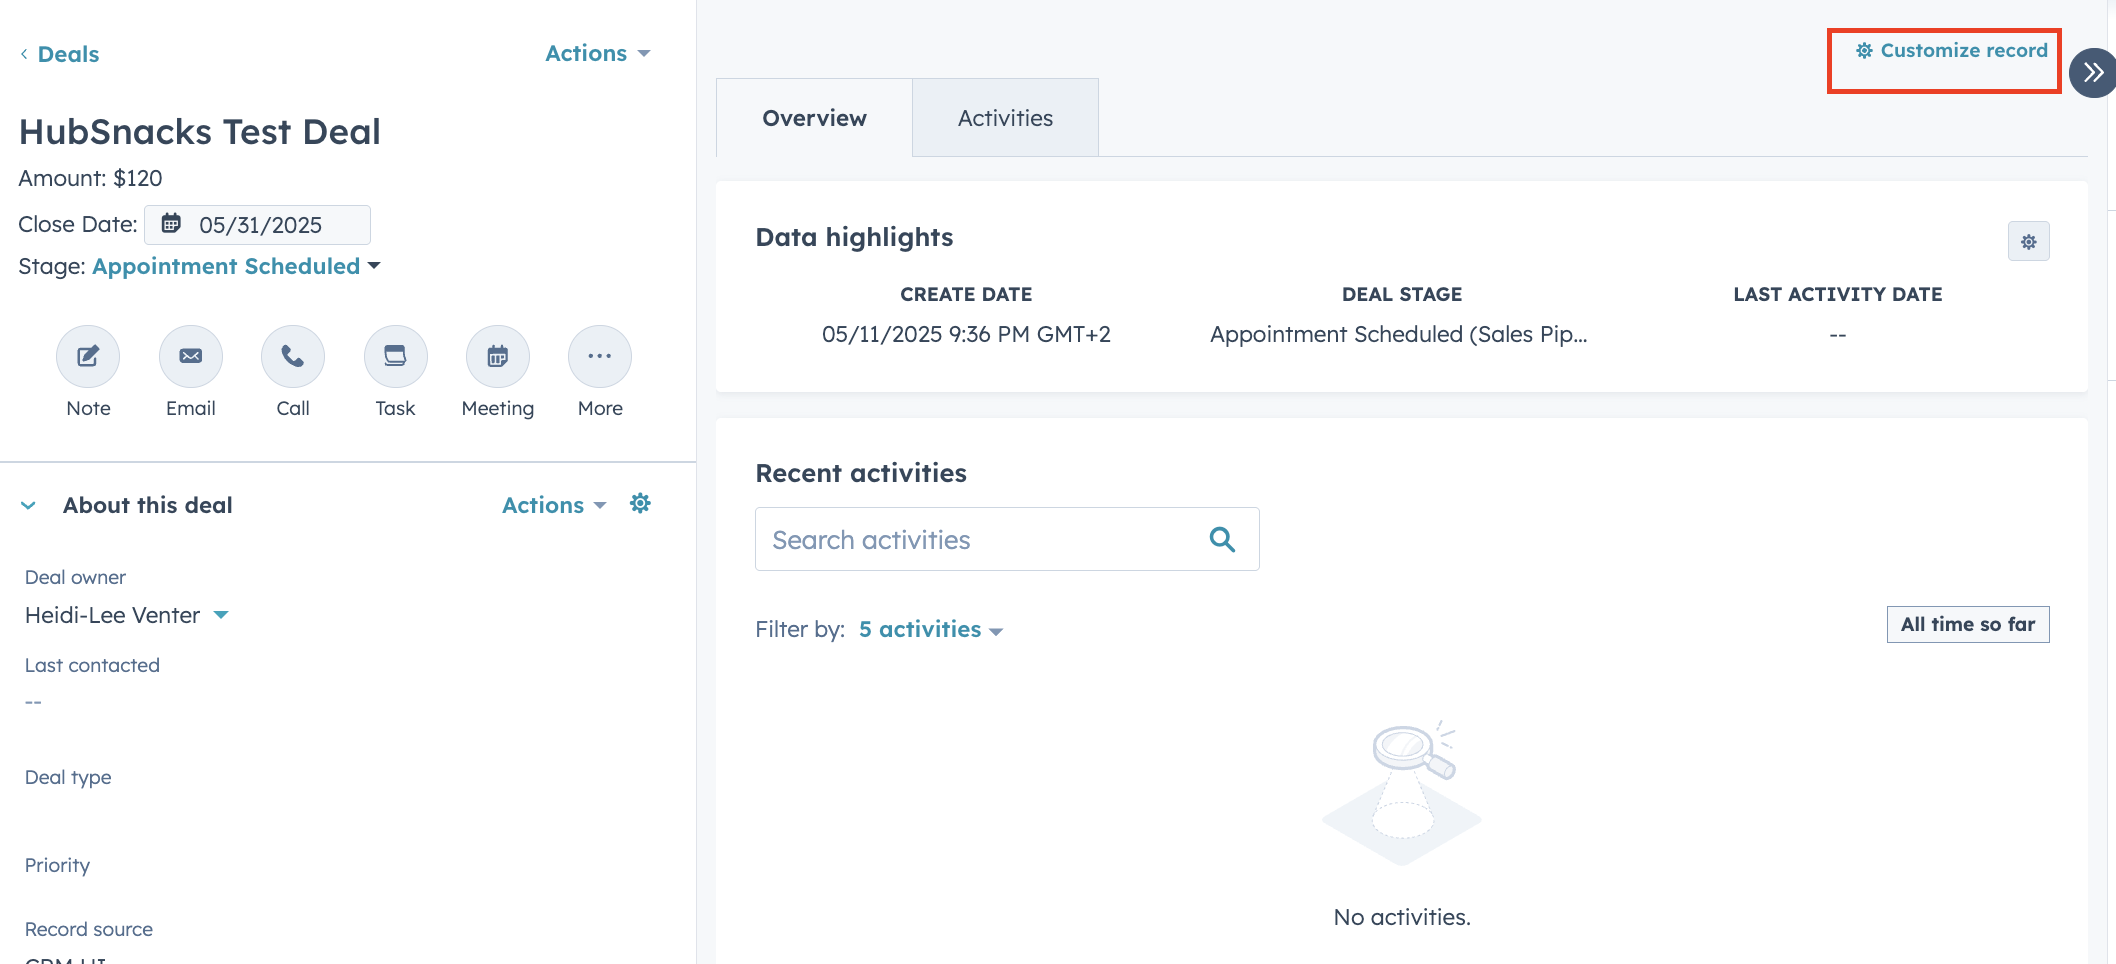Collapse the About this deal section
The image size is (2116, 964).
[28, 505]
